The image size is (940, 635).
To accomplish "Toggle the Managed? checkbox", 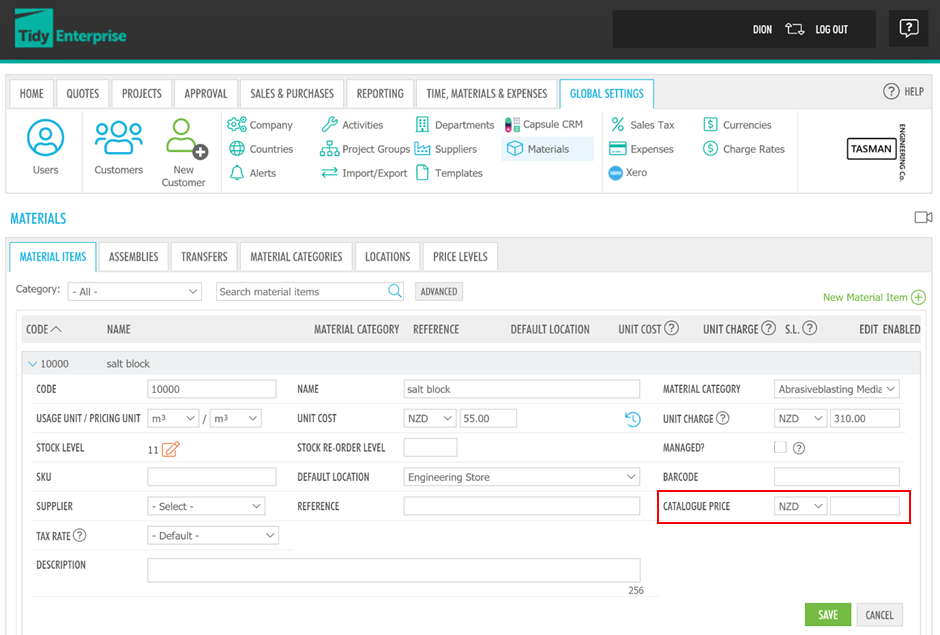I will [x=780, y=447].
